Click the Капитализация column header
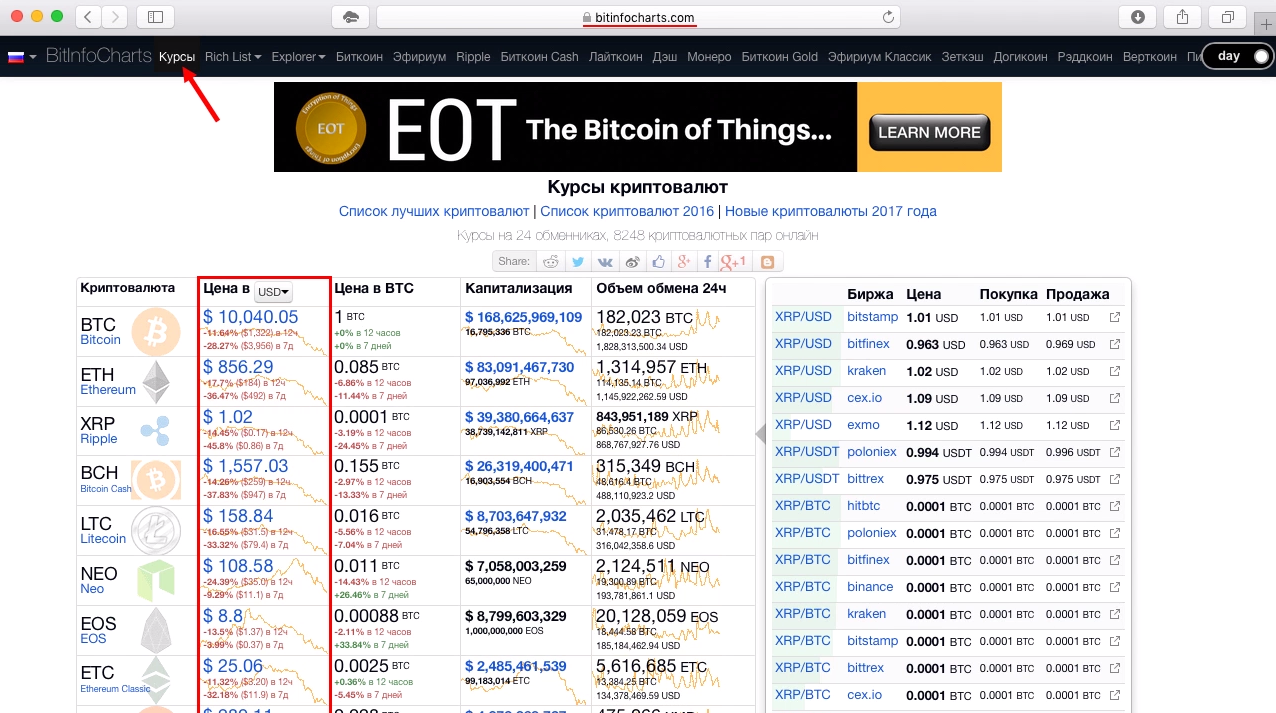 (519, 288)
